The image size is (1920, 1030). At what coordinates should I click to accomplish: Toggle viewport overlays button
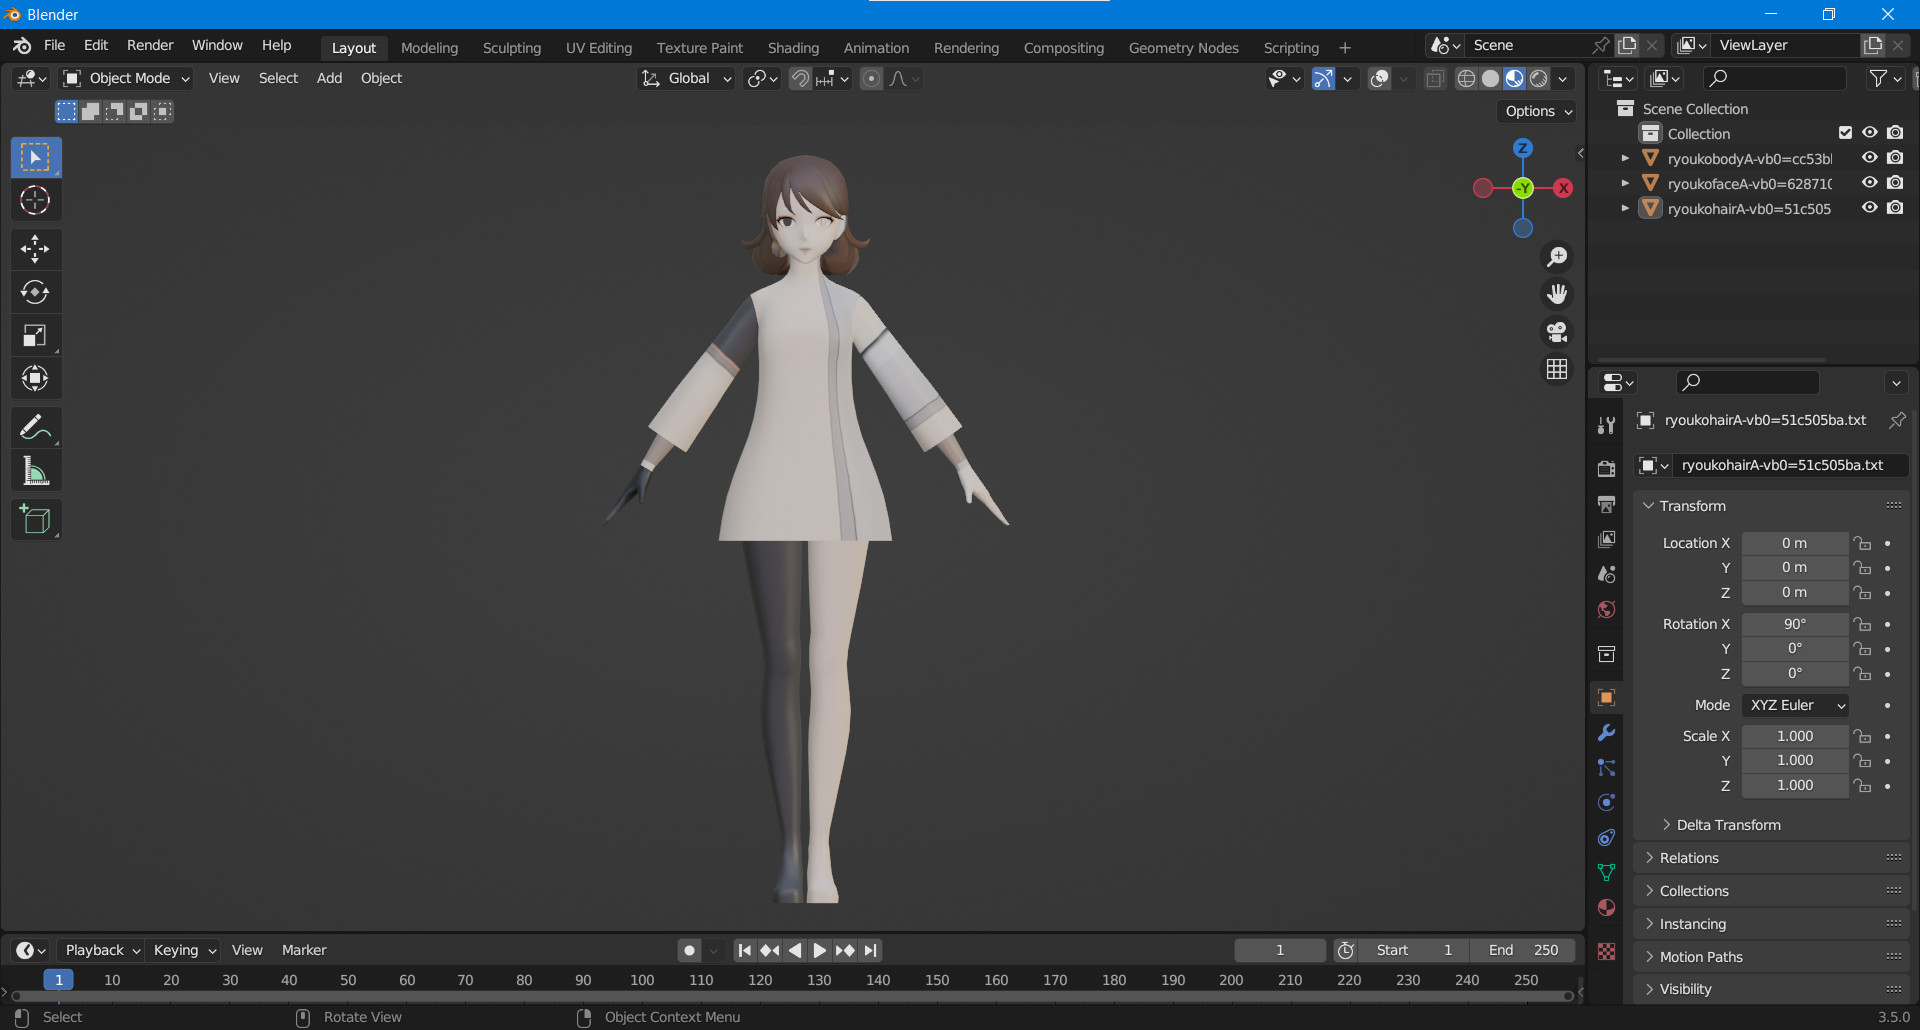coord(1379,79)
